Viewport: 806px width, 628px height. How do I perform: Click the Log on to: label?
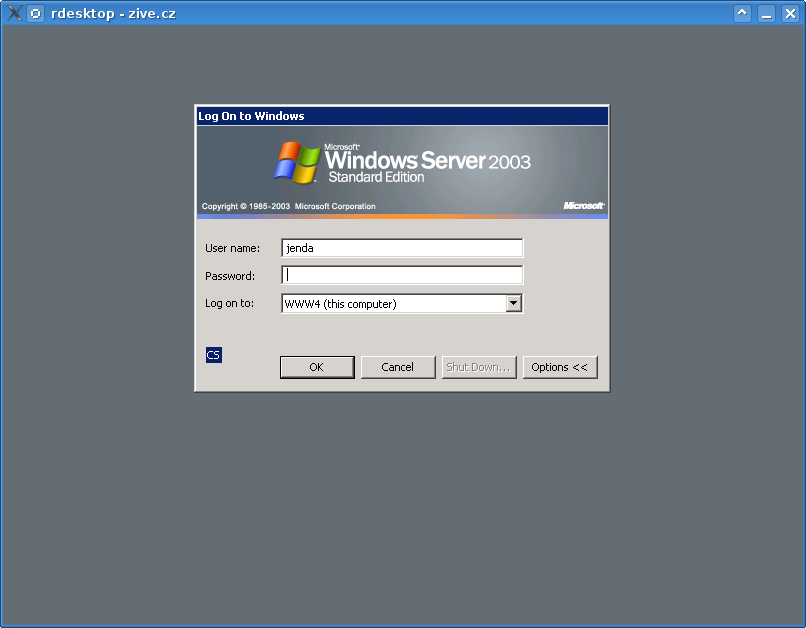pos(229,303)
